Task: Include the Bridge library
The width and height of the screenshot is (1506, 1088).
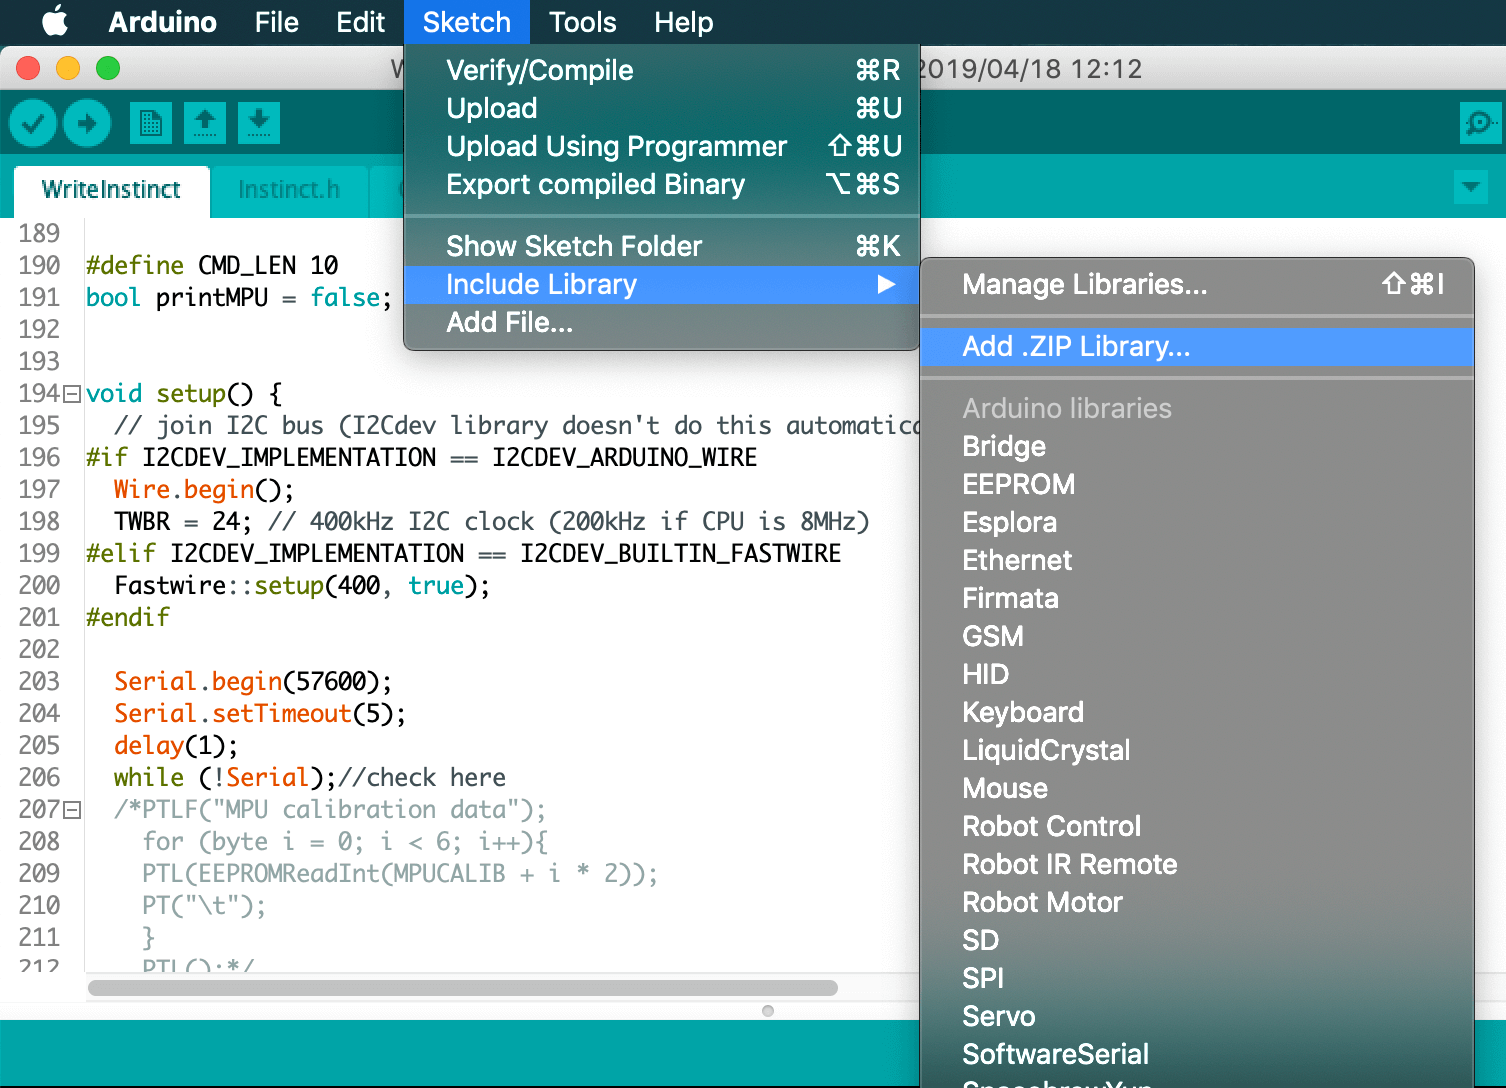Action: [x=1197, y=446]
